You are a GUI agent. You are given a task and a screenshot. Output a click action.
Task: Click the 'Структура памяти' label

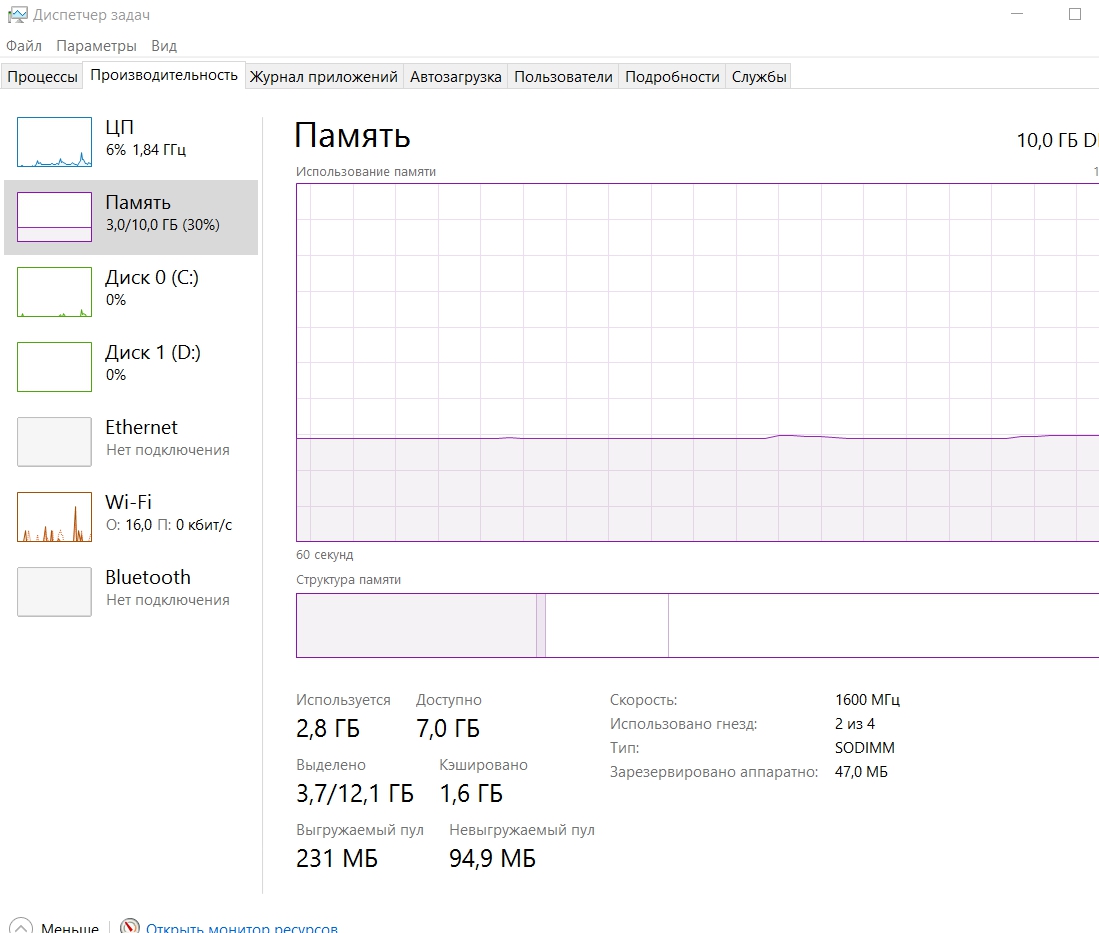pyautogui.click(x=348, y=580)
